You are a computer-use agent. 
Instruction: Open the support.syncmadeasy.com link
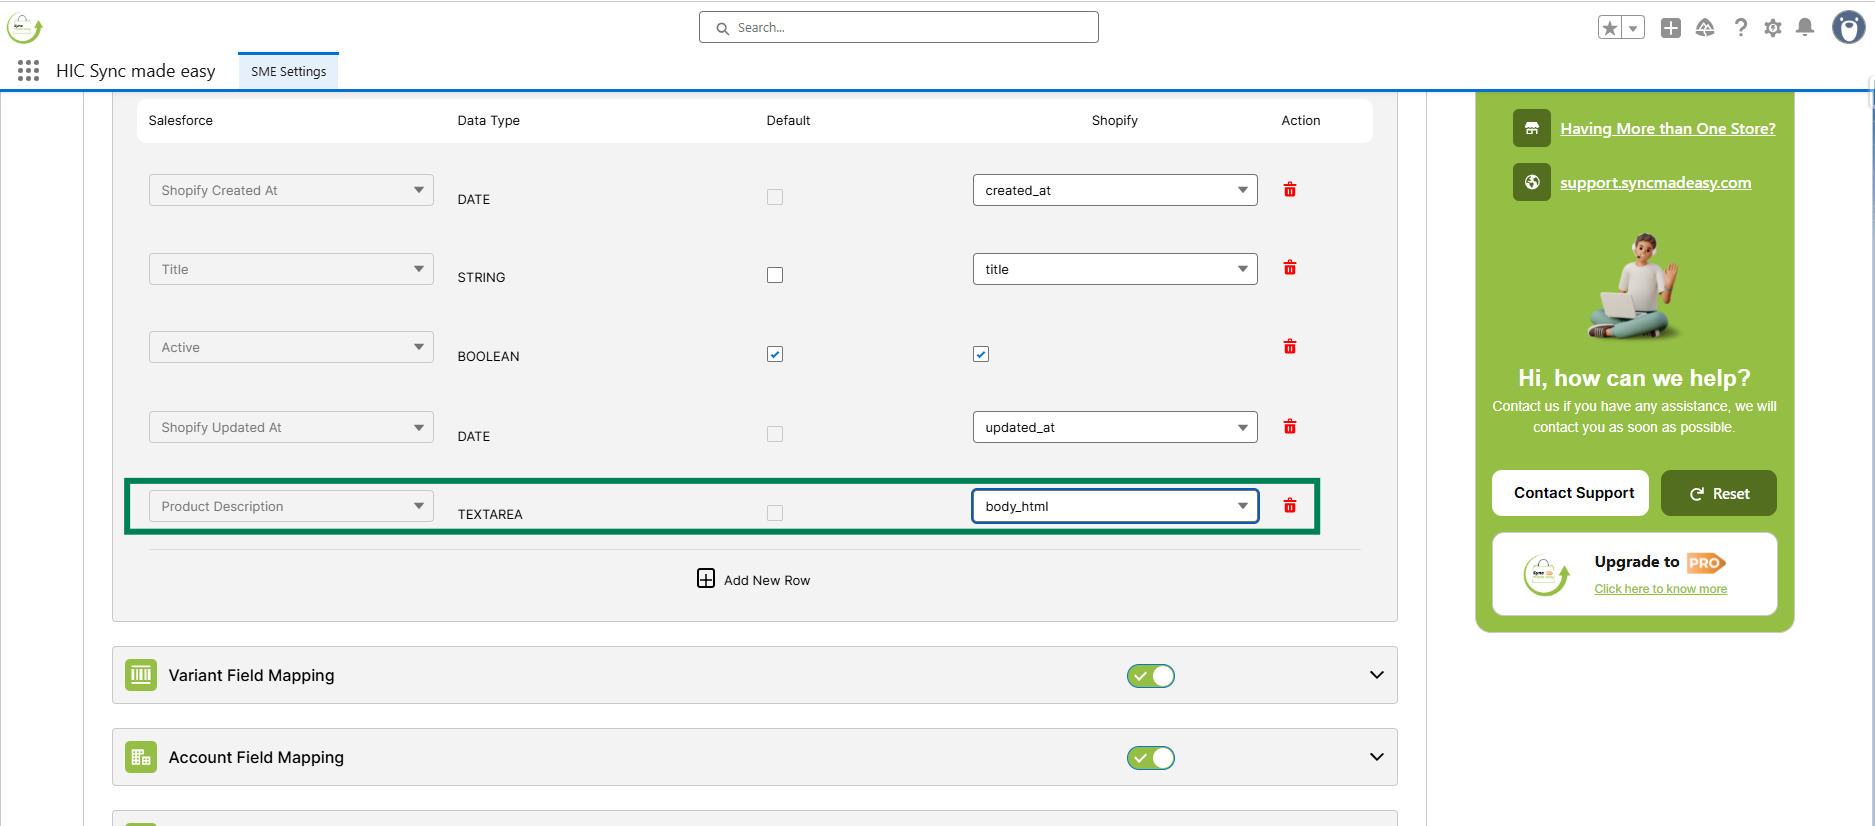point(1656,182)
